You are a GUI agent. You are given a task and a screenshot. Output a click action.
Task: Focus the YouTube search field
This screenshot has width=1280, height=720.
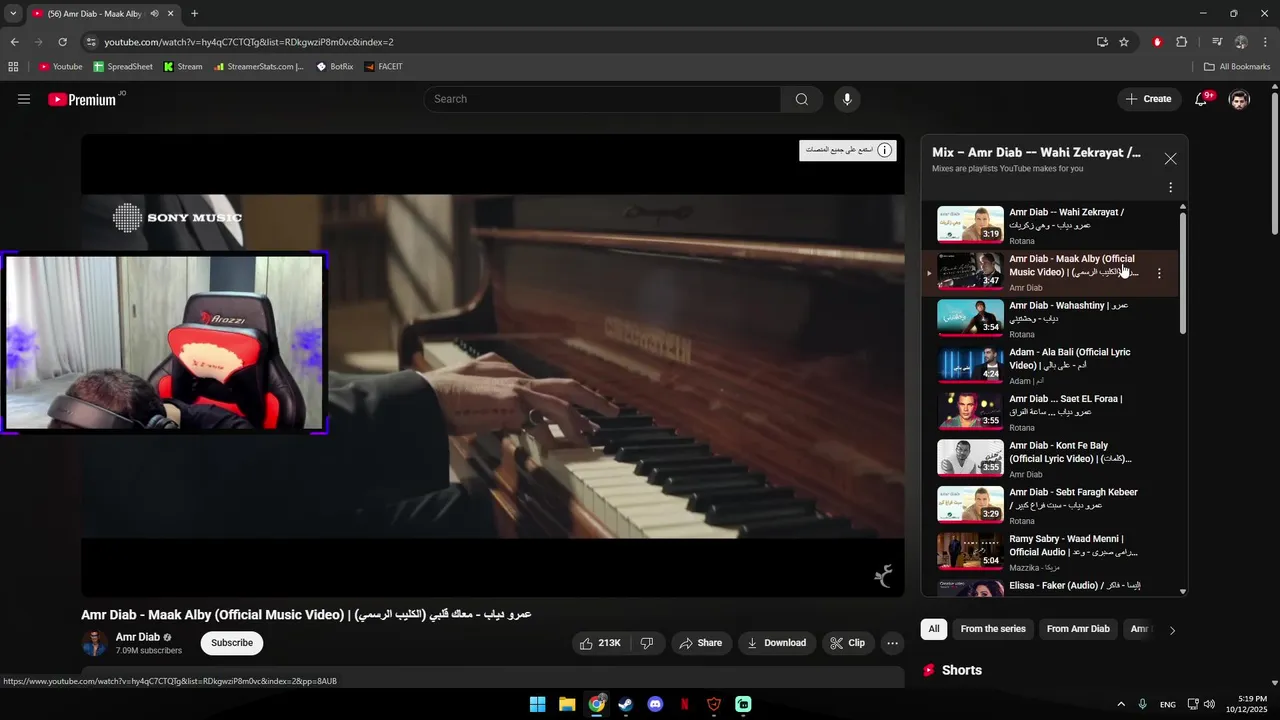(602, 99)
